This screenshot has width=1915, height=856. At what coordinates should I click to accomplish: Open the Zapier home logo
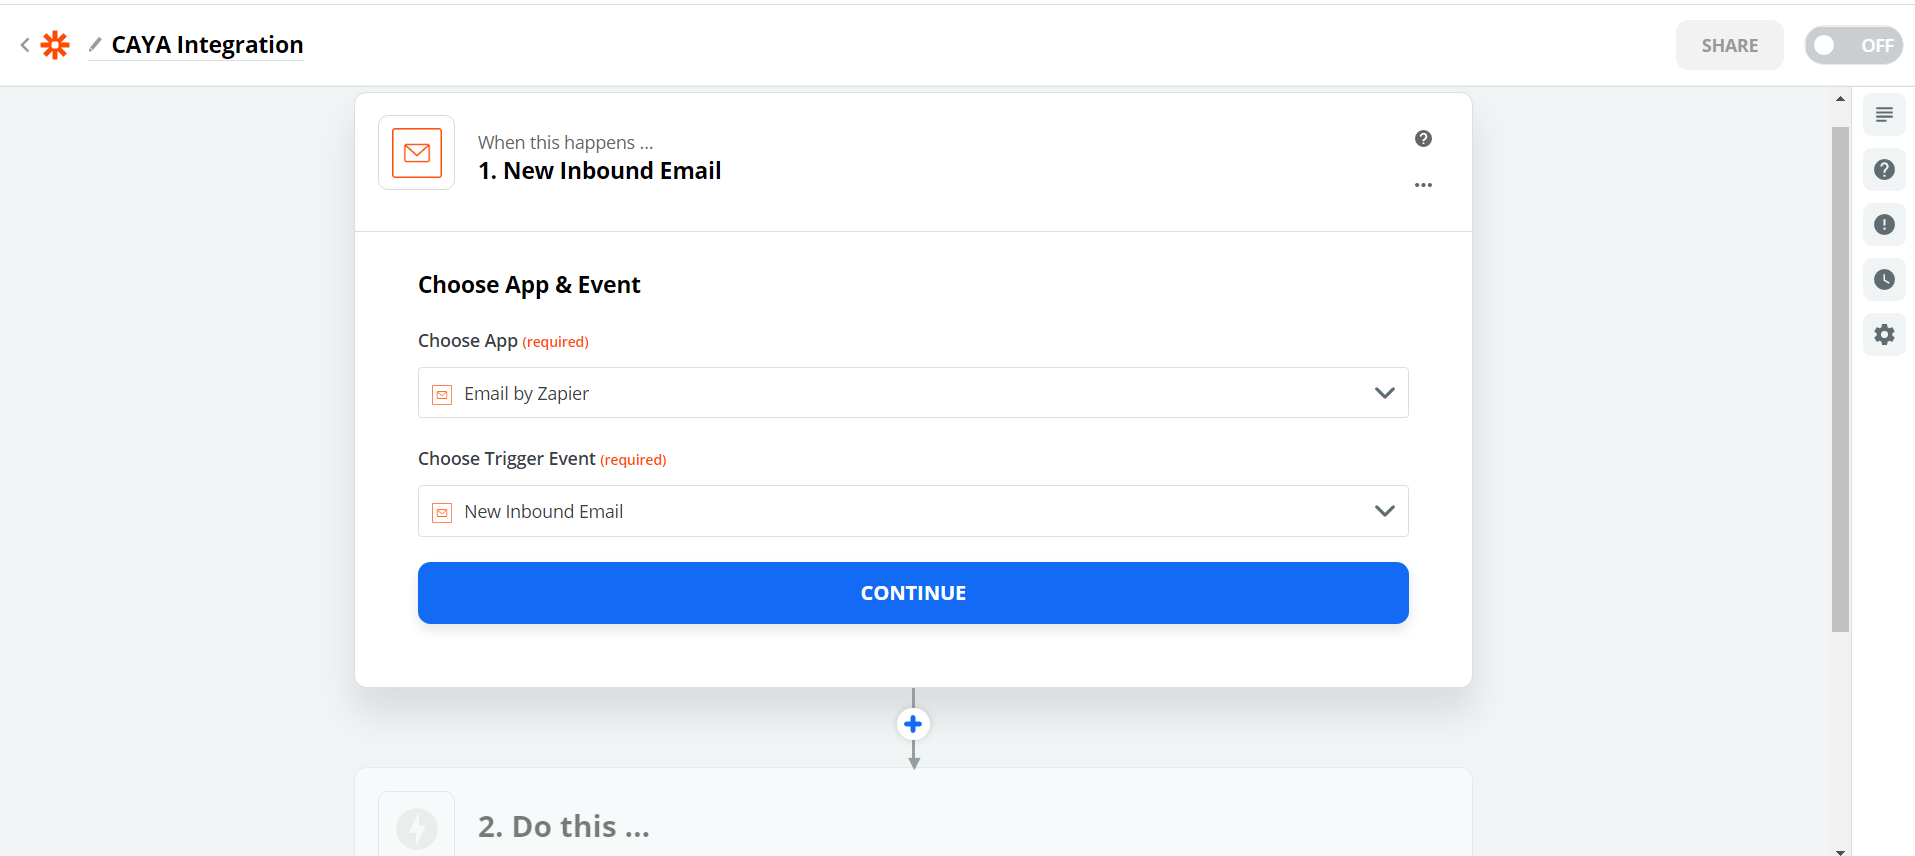(x=55, y=45)
